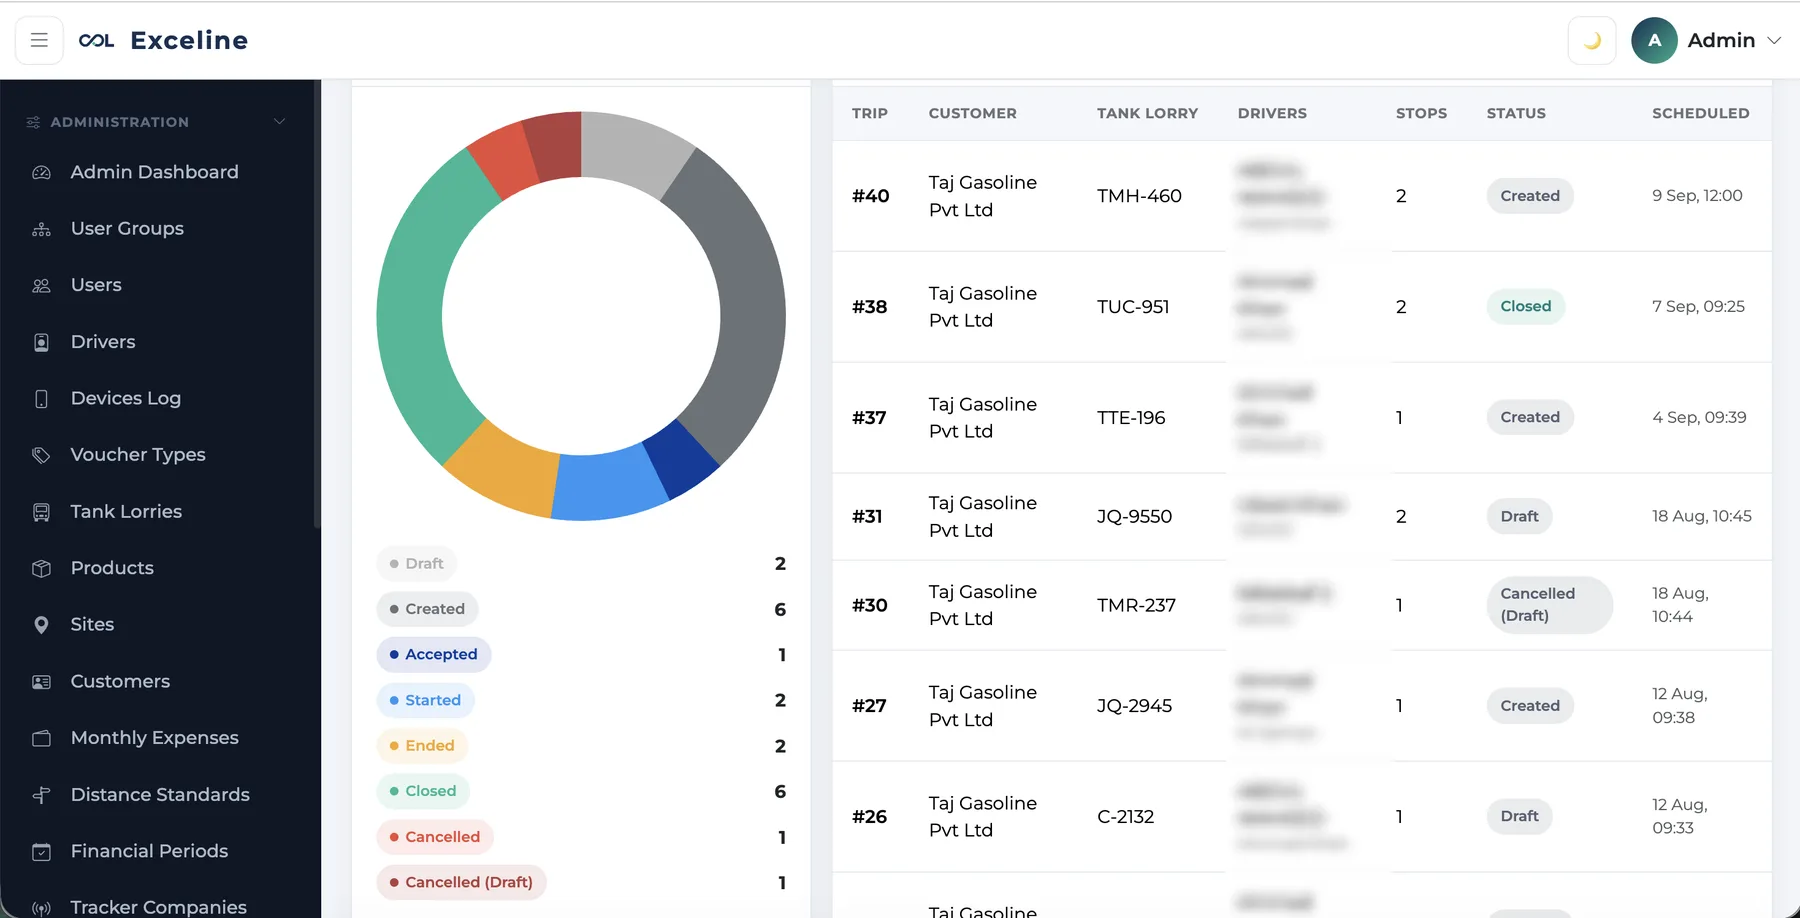Open the Tank Lorries menu item

coord(126,511)
